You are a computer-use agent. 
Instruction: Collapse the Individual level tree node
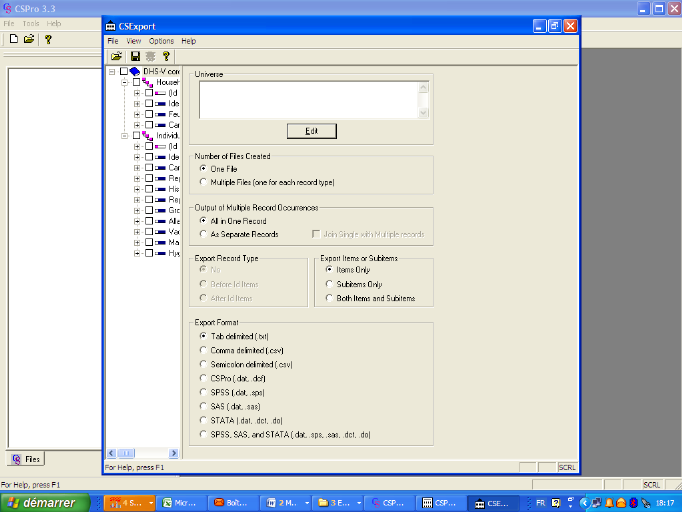(x=125, y=135)
